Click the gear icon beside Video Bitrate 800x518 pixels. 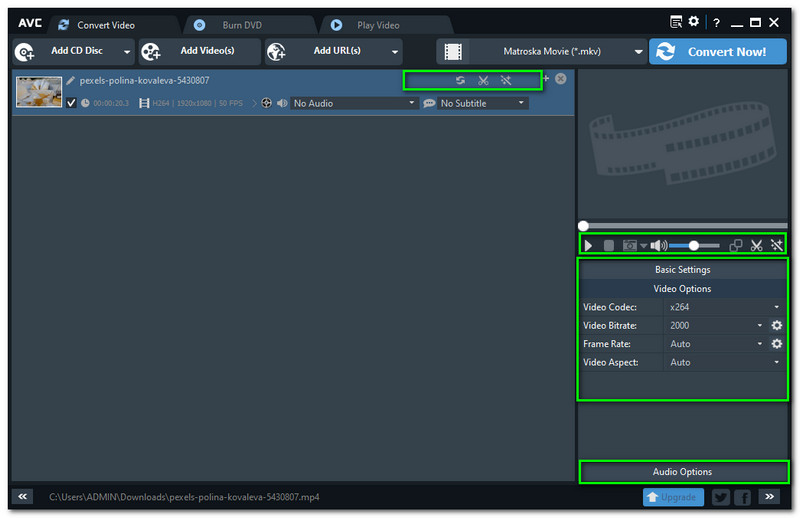coord(777,326)
